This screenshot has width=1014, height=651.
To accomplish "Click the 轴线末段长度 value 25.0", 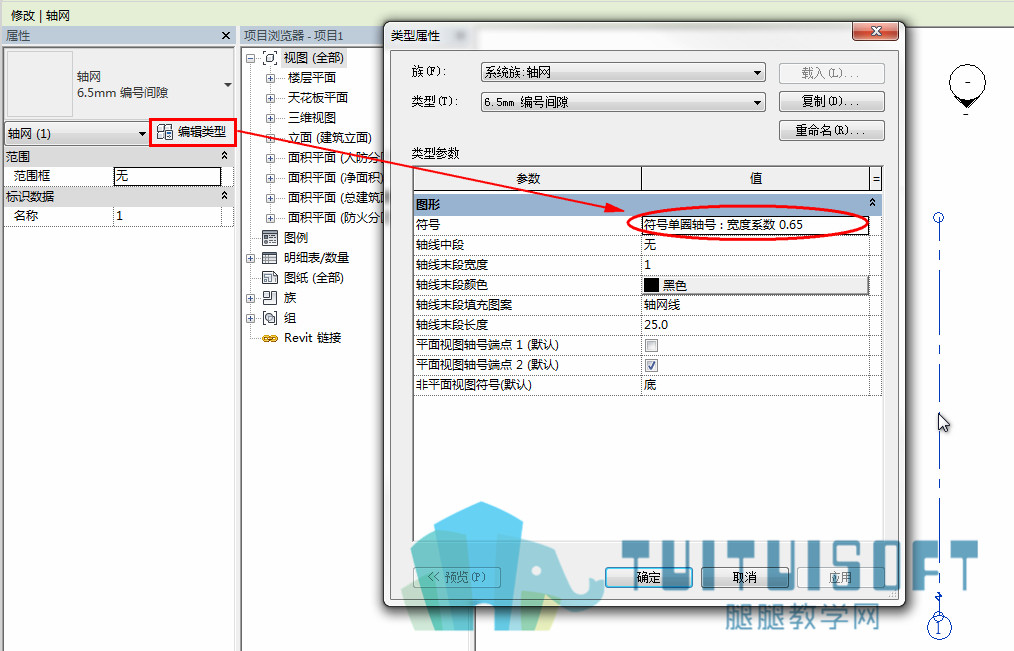I will 755,325.
